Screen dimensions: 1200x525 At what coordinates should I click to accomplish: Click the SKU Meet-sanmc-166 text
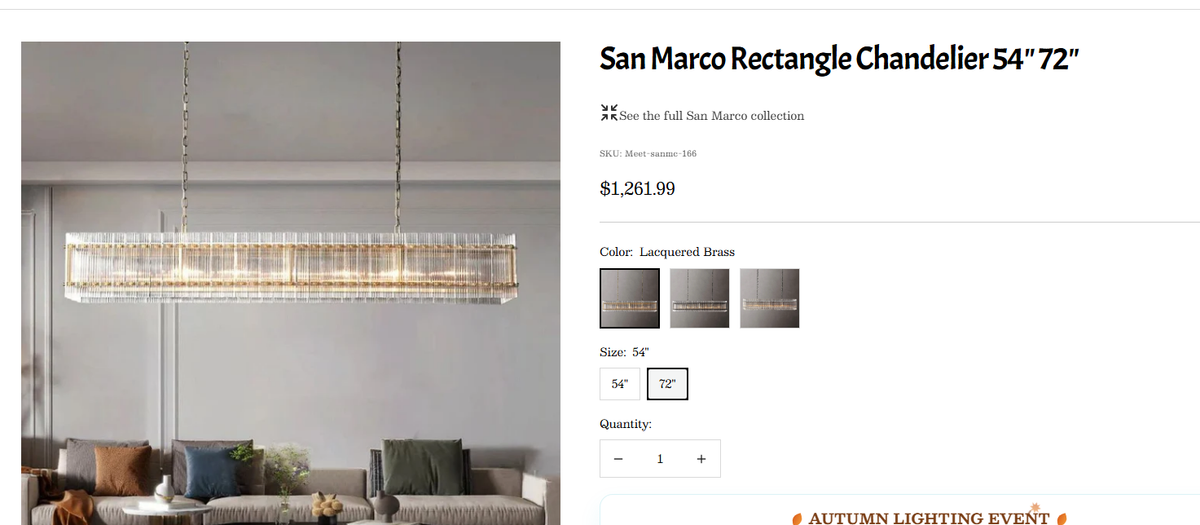click(648, 153)
